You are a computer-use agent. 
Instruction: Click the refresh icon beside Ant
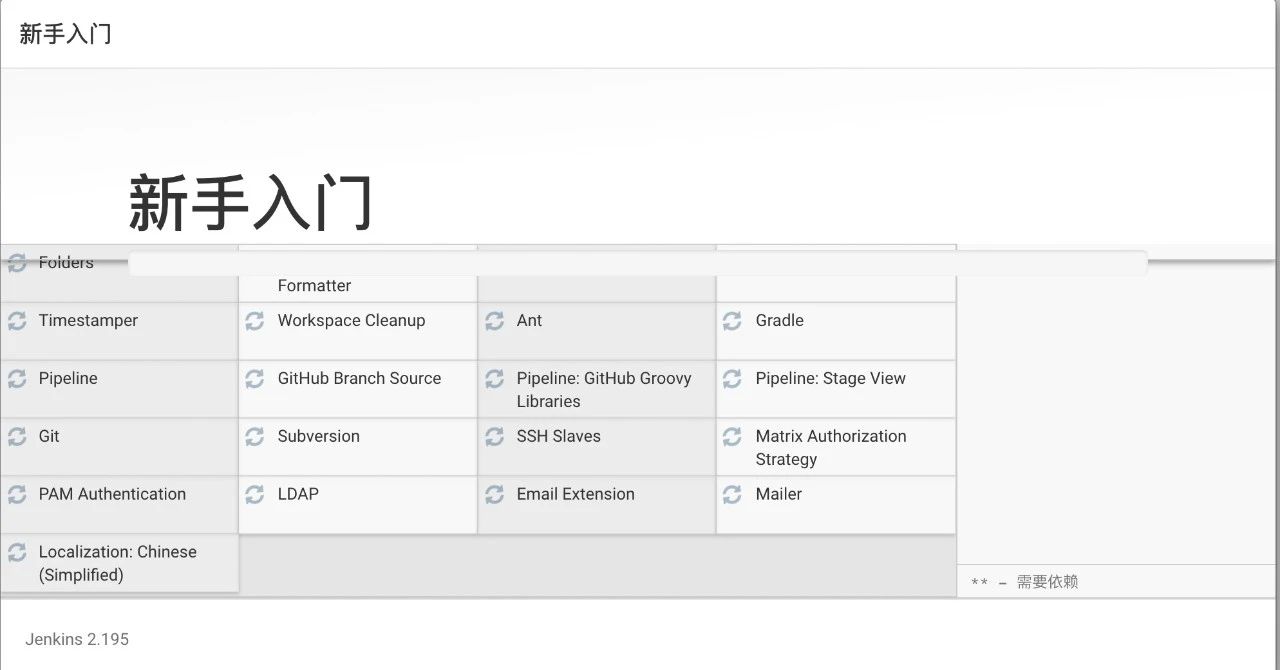494,321
